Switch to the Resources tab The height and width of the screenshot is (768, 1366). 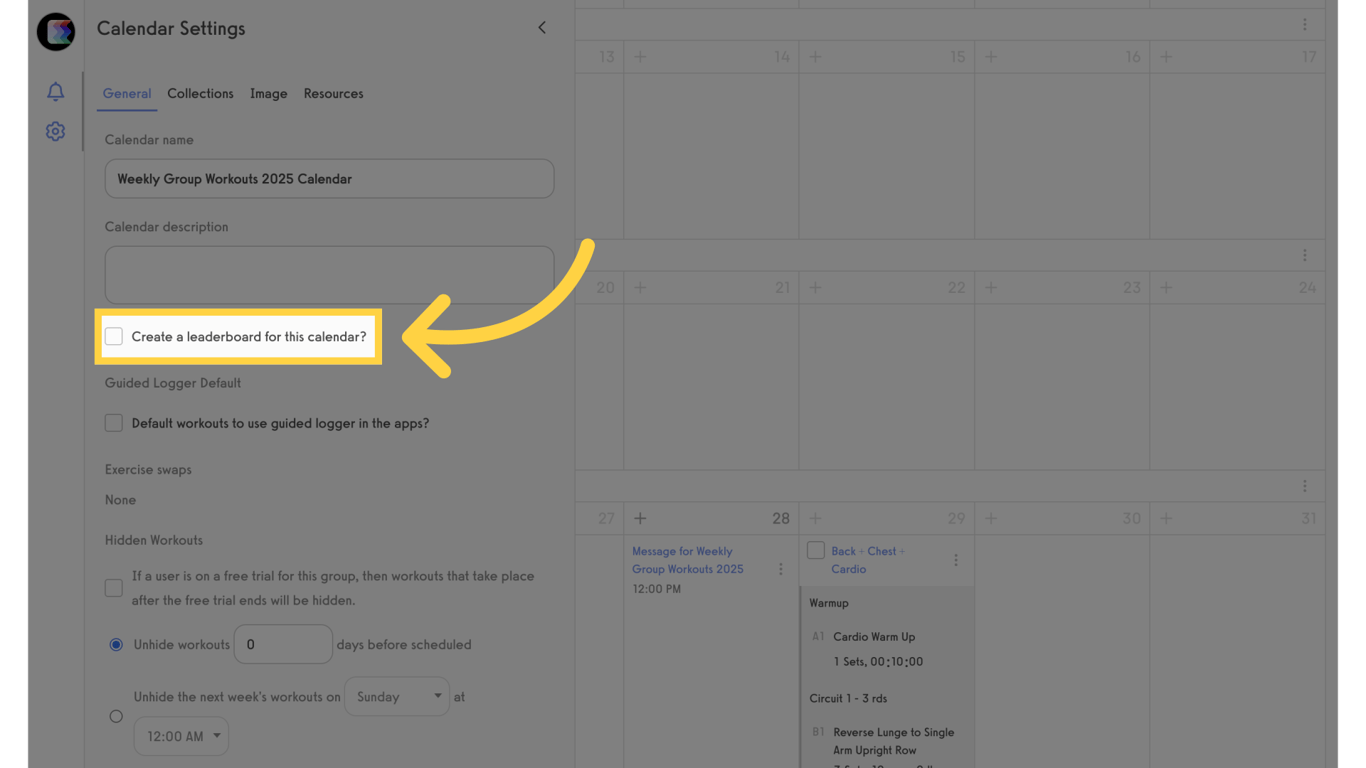pyautogui.click(x=333, y=93)
